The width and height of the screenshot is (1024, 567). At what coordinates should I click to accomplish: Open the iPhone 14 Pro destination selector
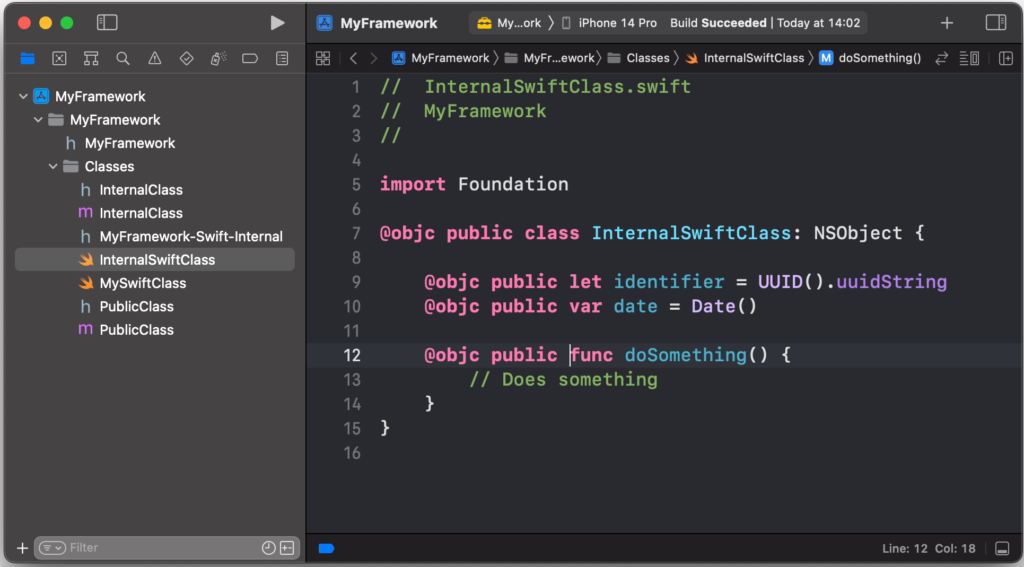[x=609, y=23]
